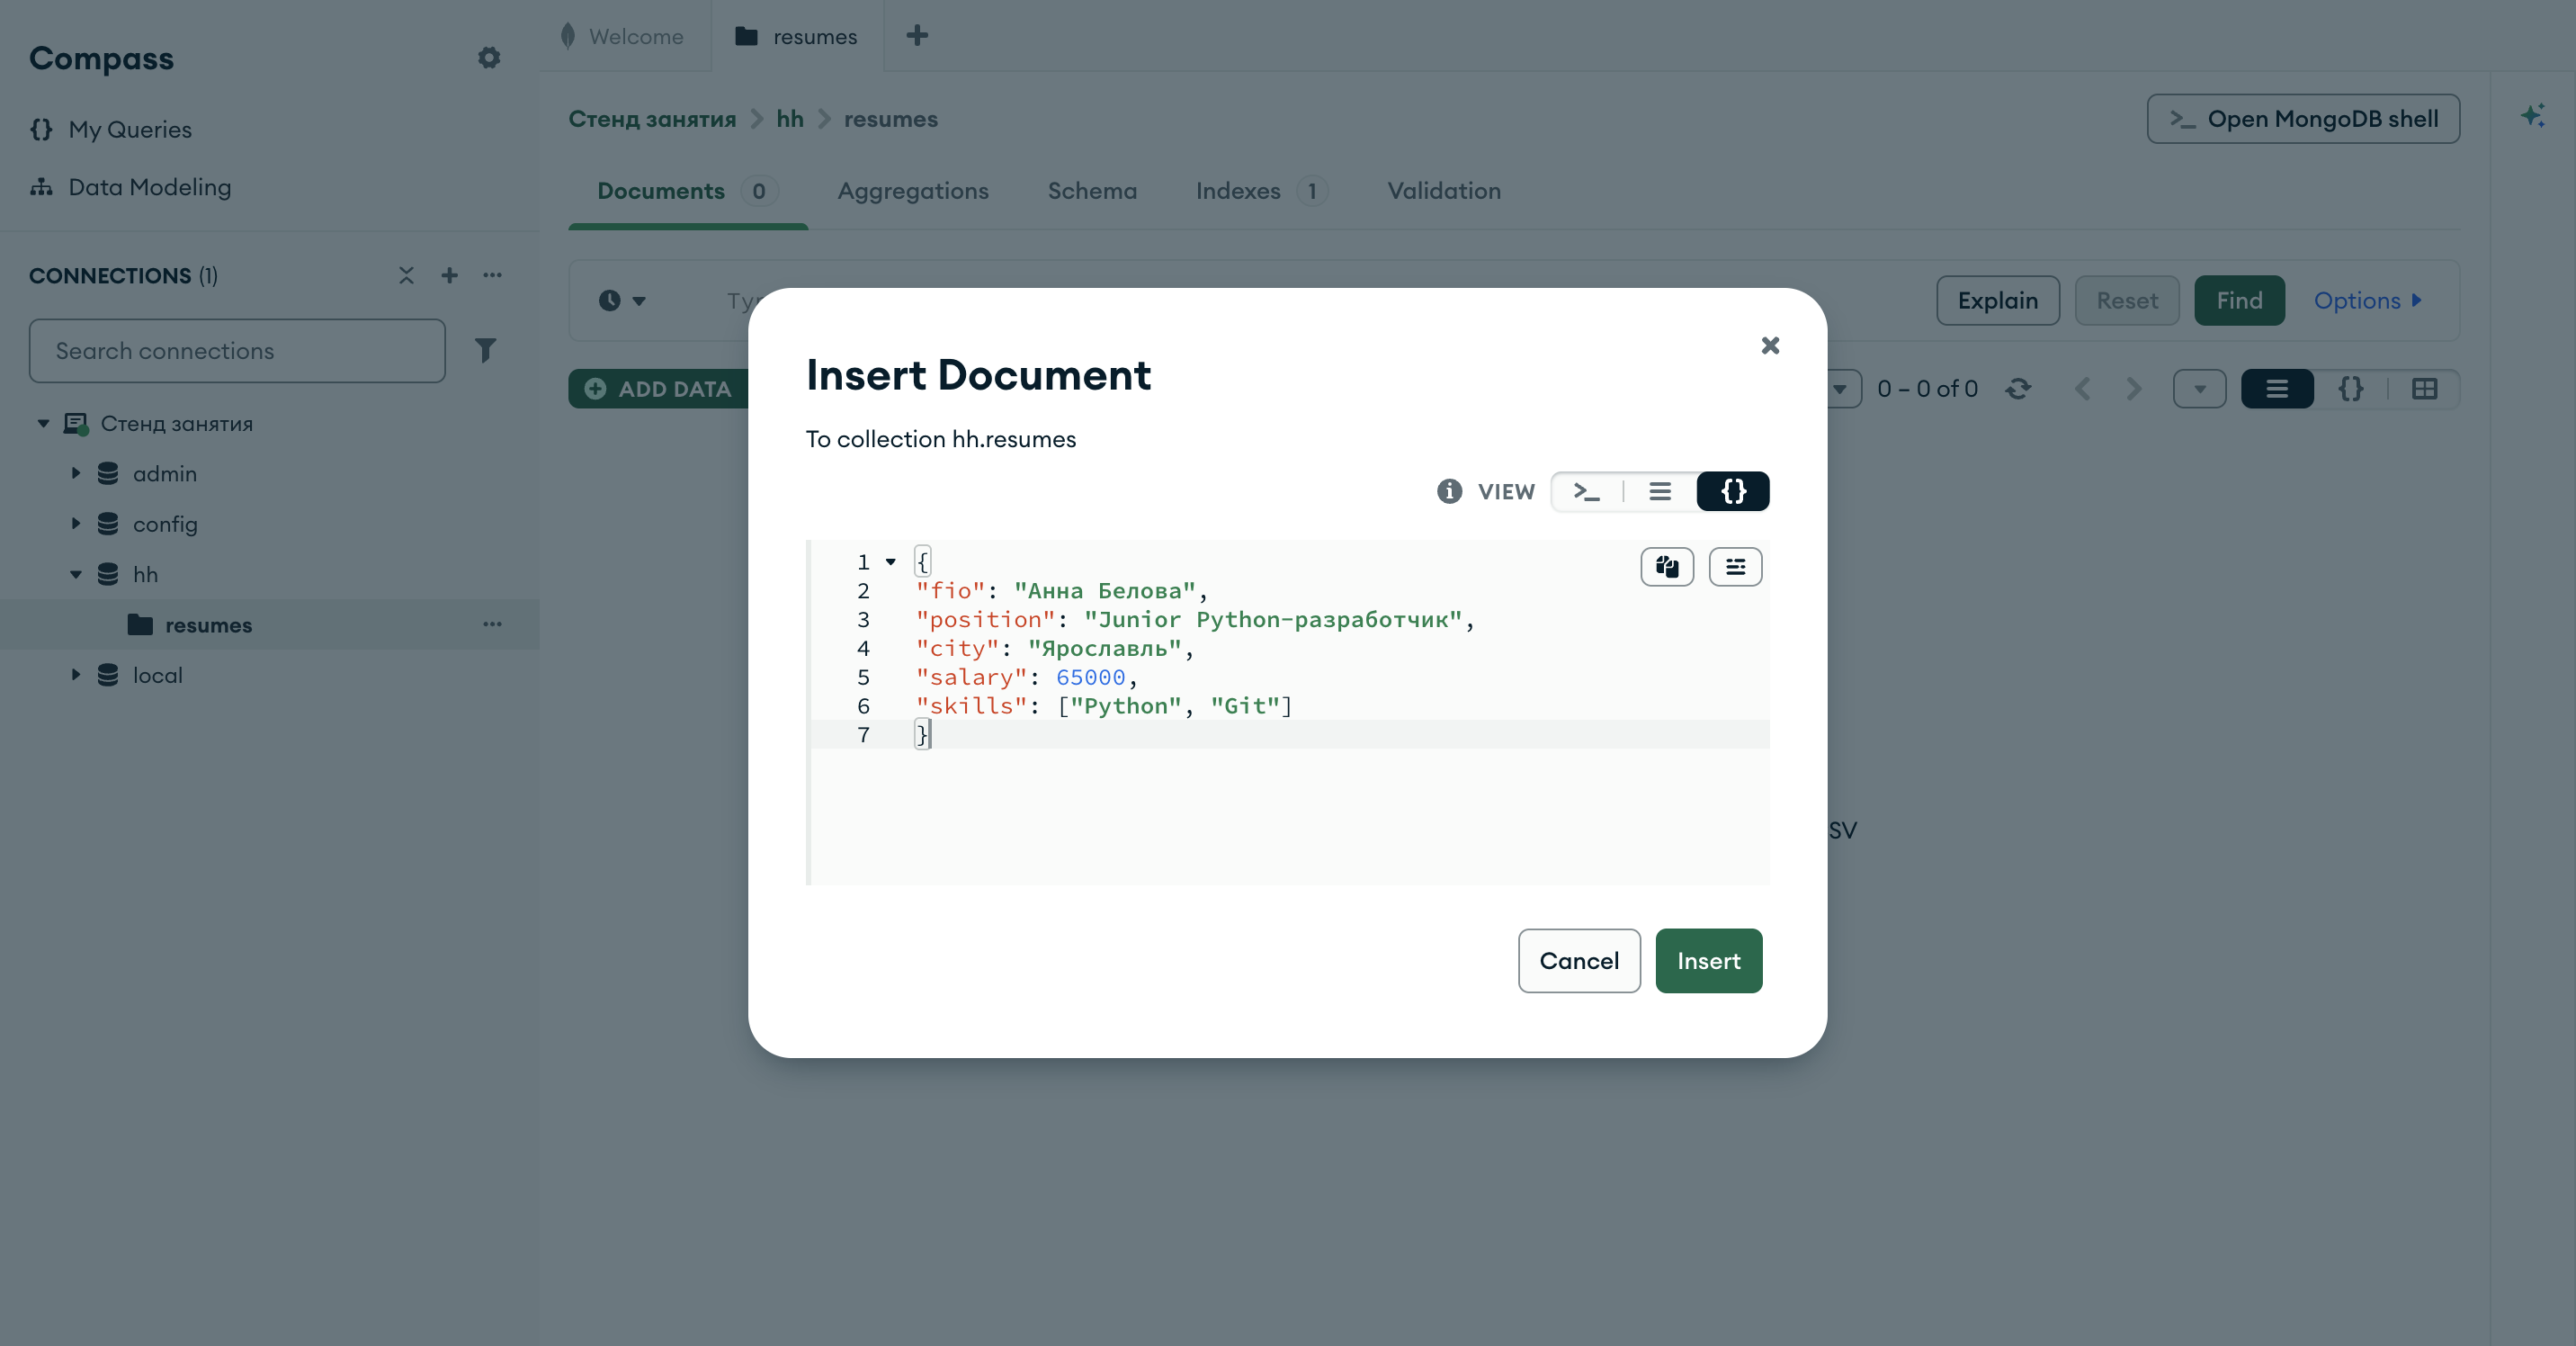Viewport: 2576px width, 1346px height.
Task: Switch to the Welcome tab
Action: [x=624, y=36]
